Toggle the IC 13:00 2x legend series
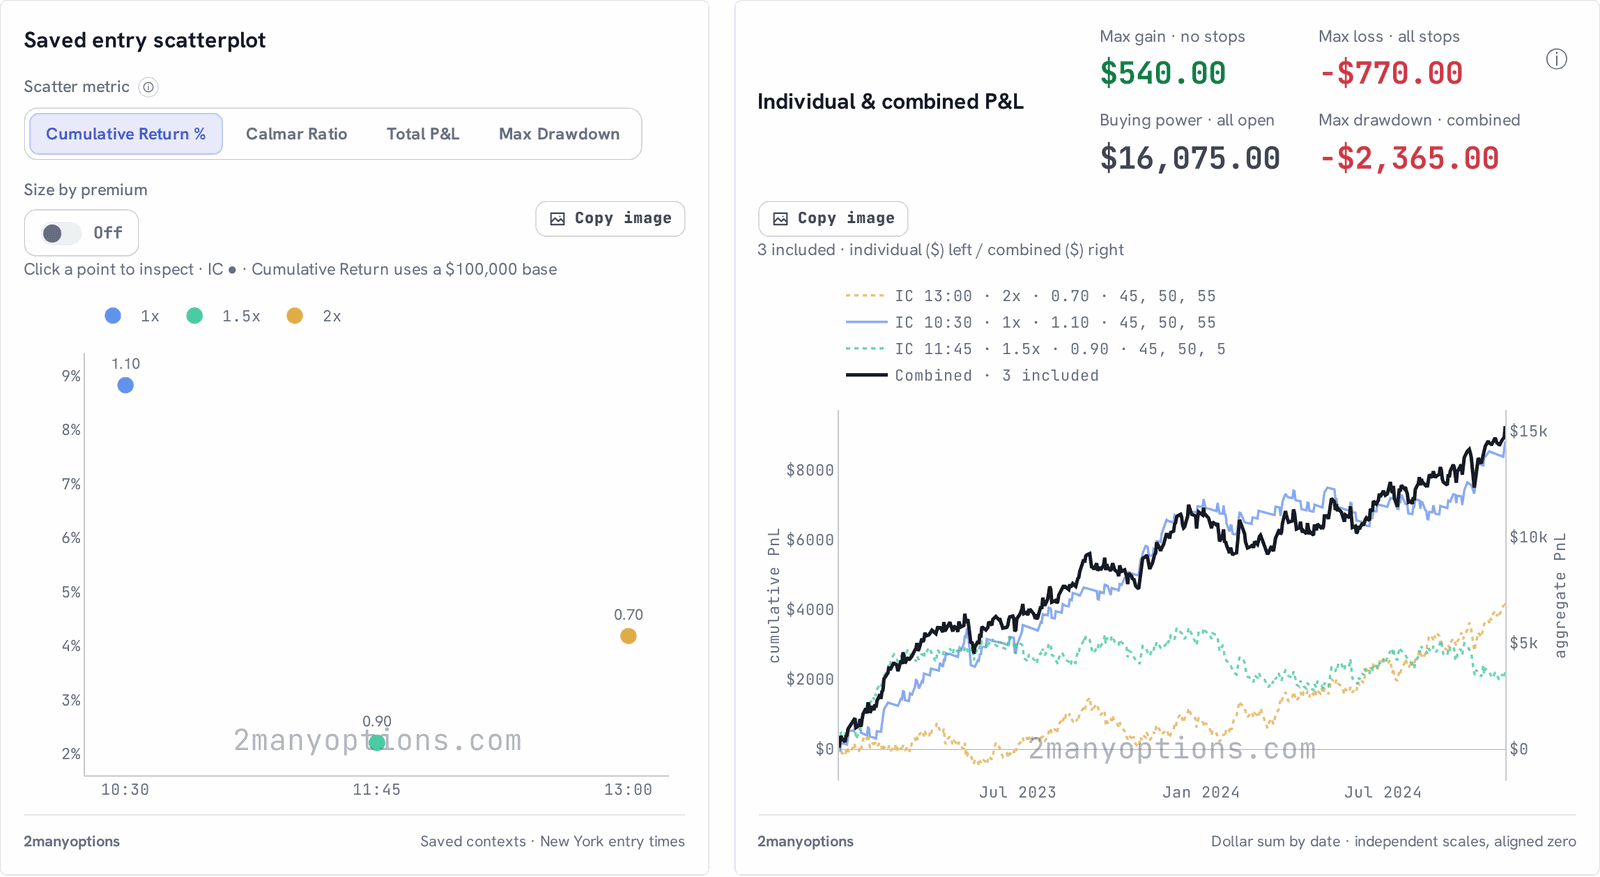Screen dimensions: 1600x877 point(1030,296)
